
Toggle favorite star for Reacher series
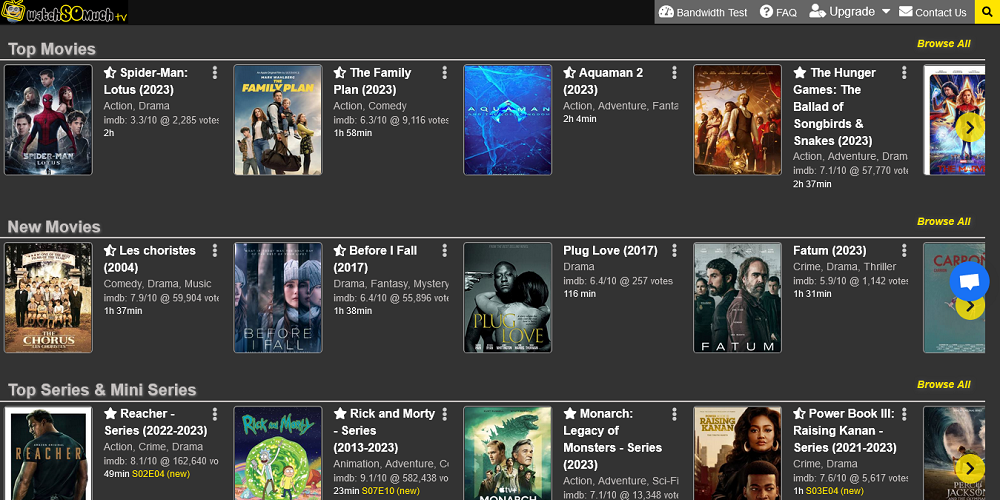pyautogui.click(x=110, y=413)
